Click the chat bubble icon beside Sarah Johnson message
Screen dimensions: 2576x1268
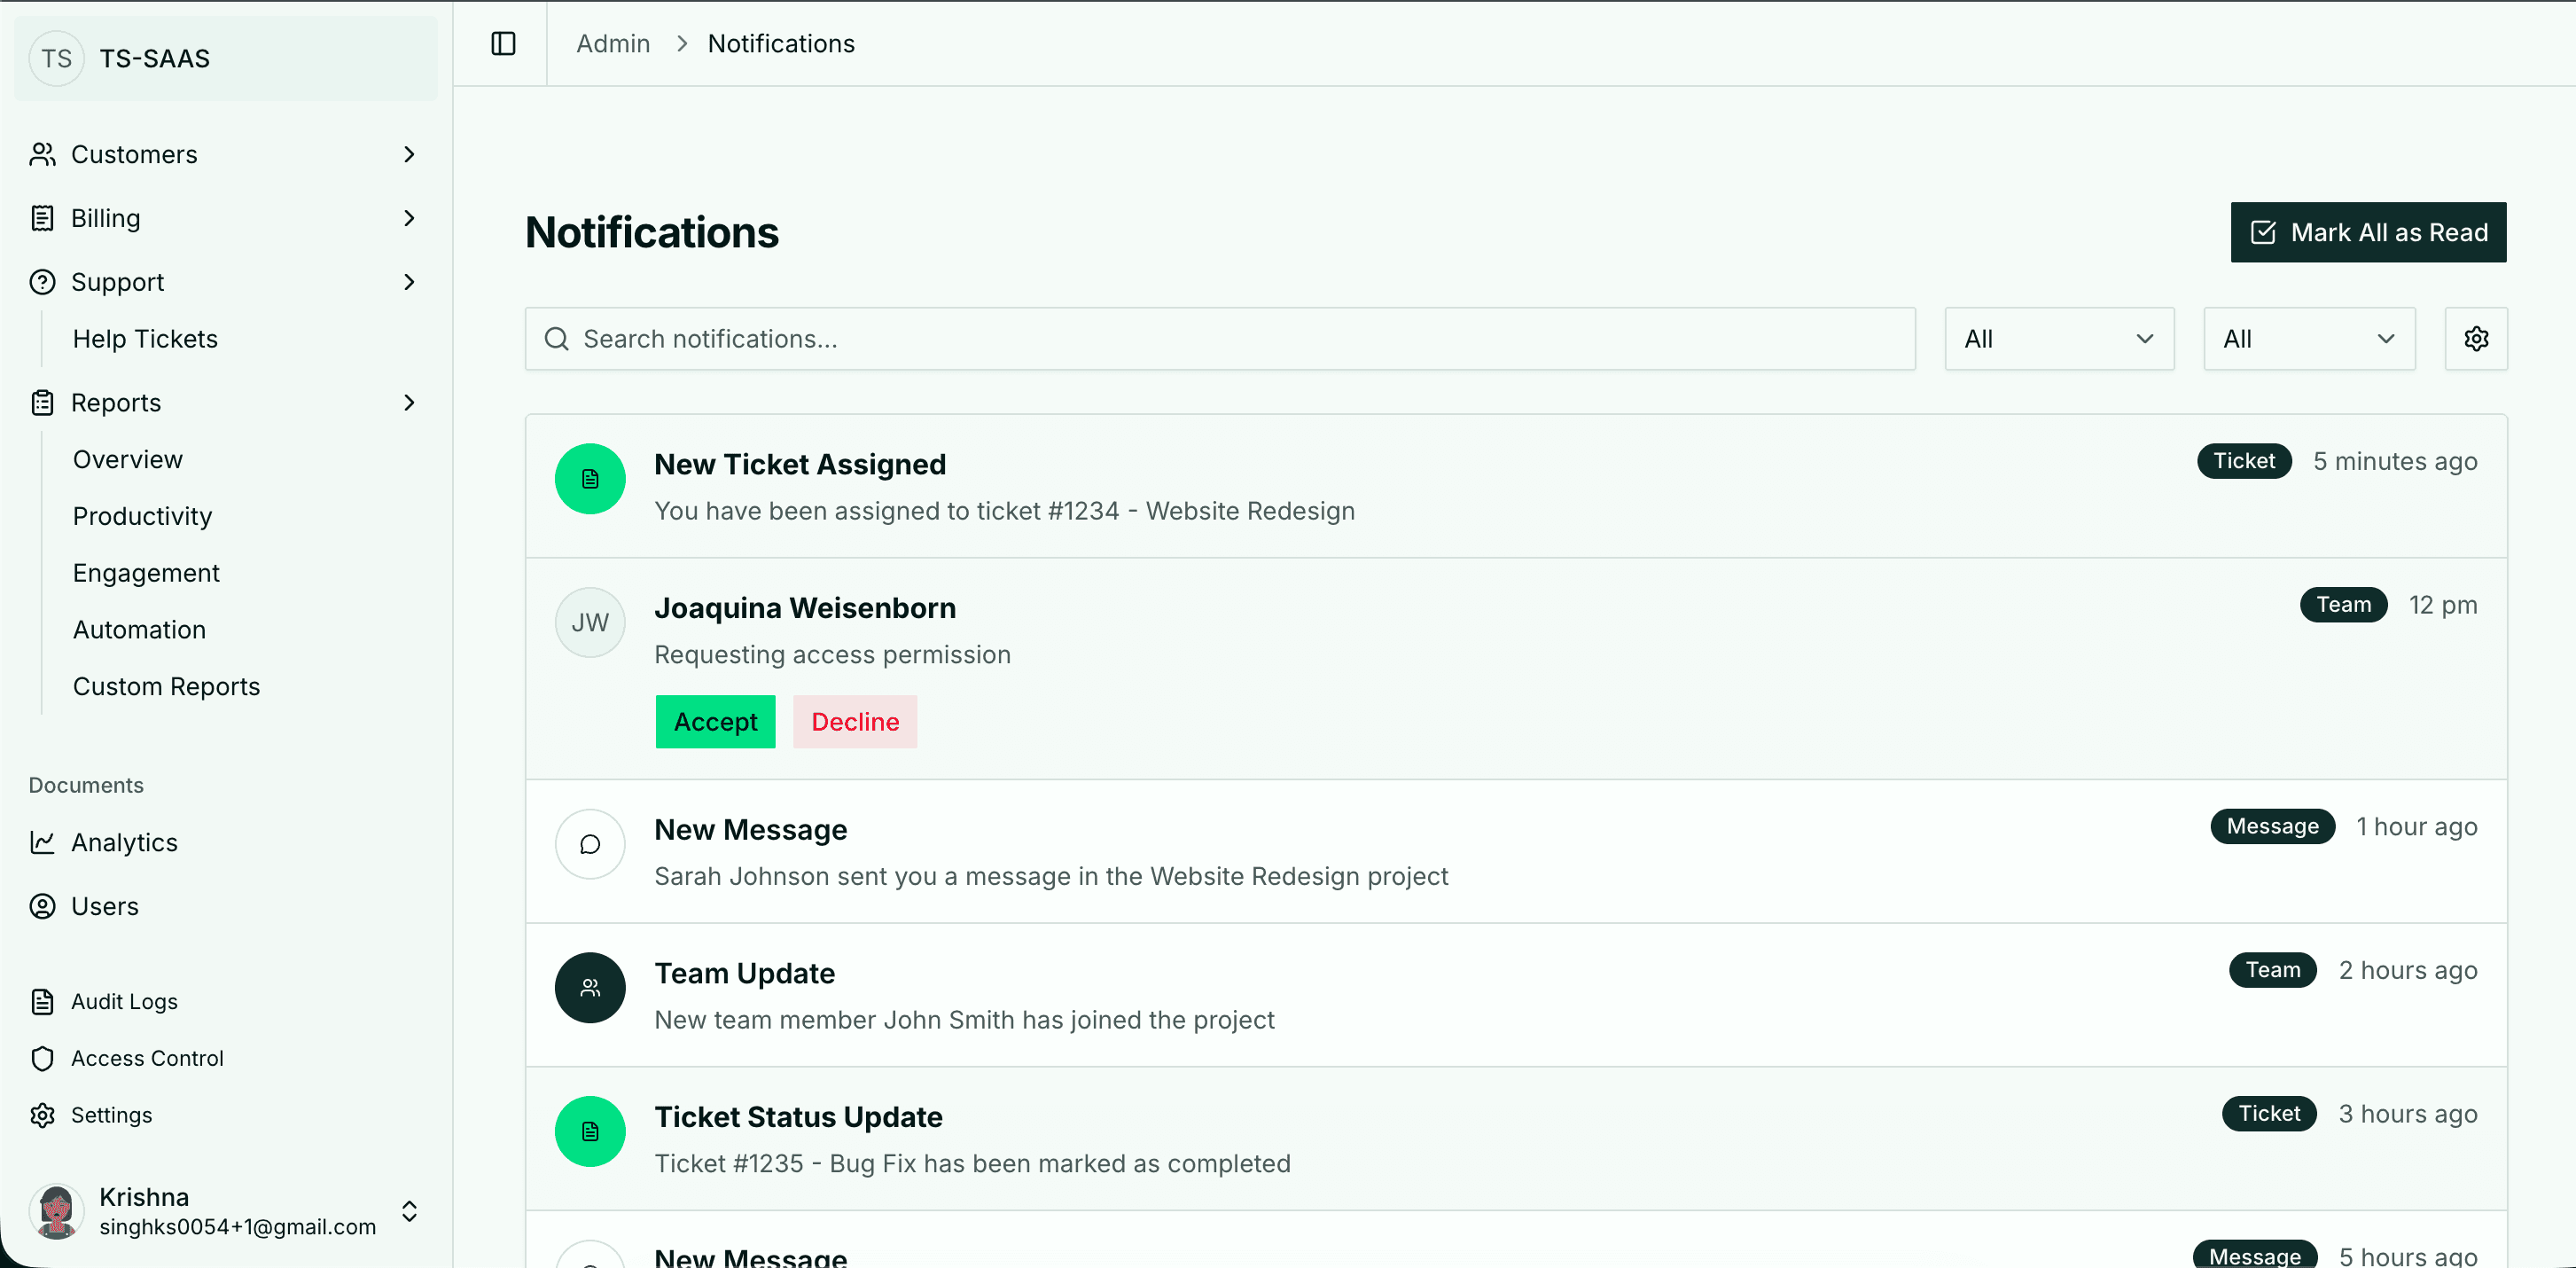tap(590, 844)
